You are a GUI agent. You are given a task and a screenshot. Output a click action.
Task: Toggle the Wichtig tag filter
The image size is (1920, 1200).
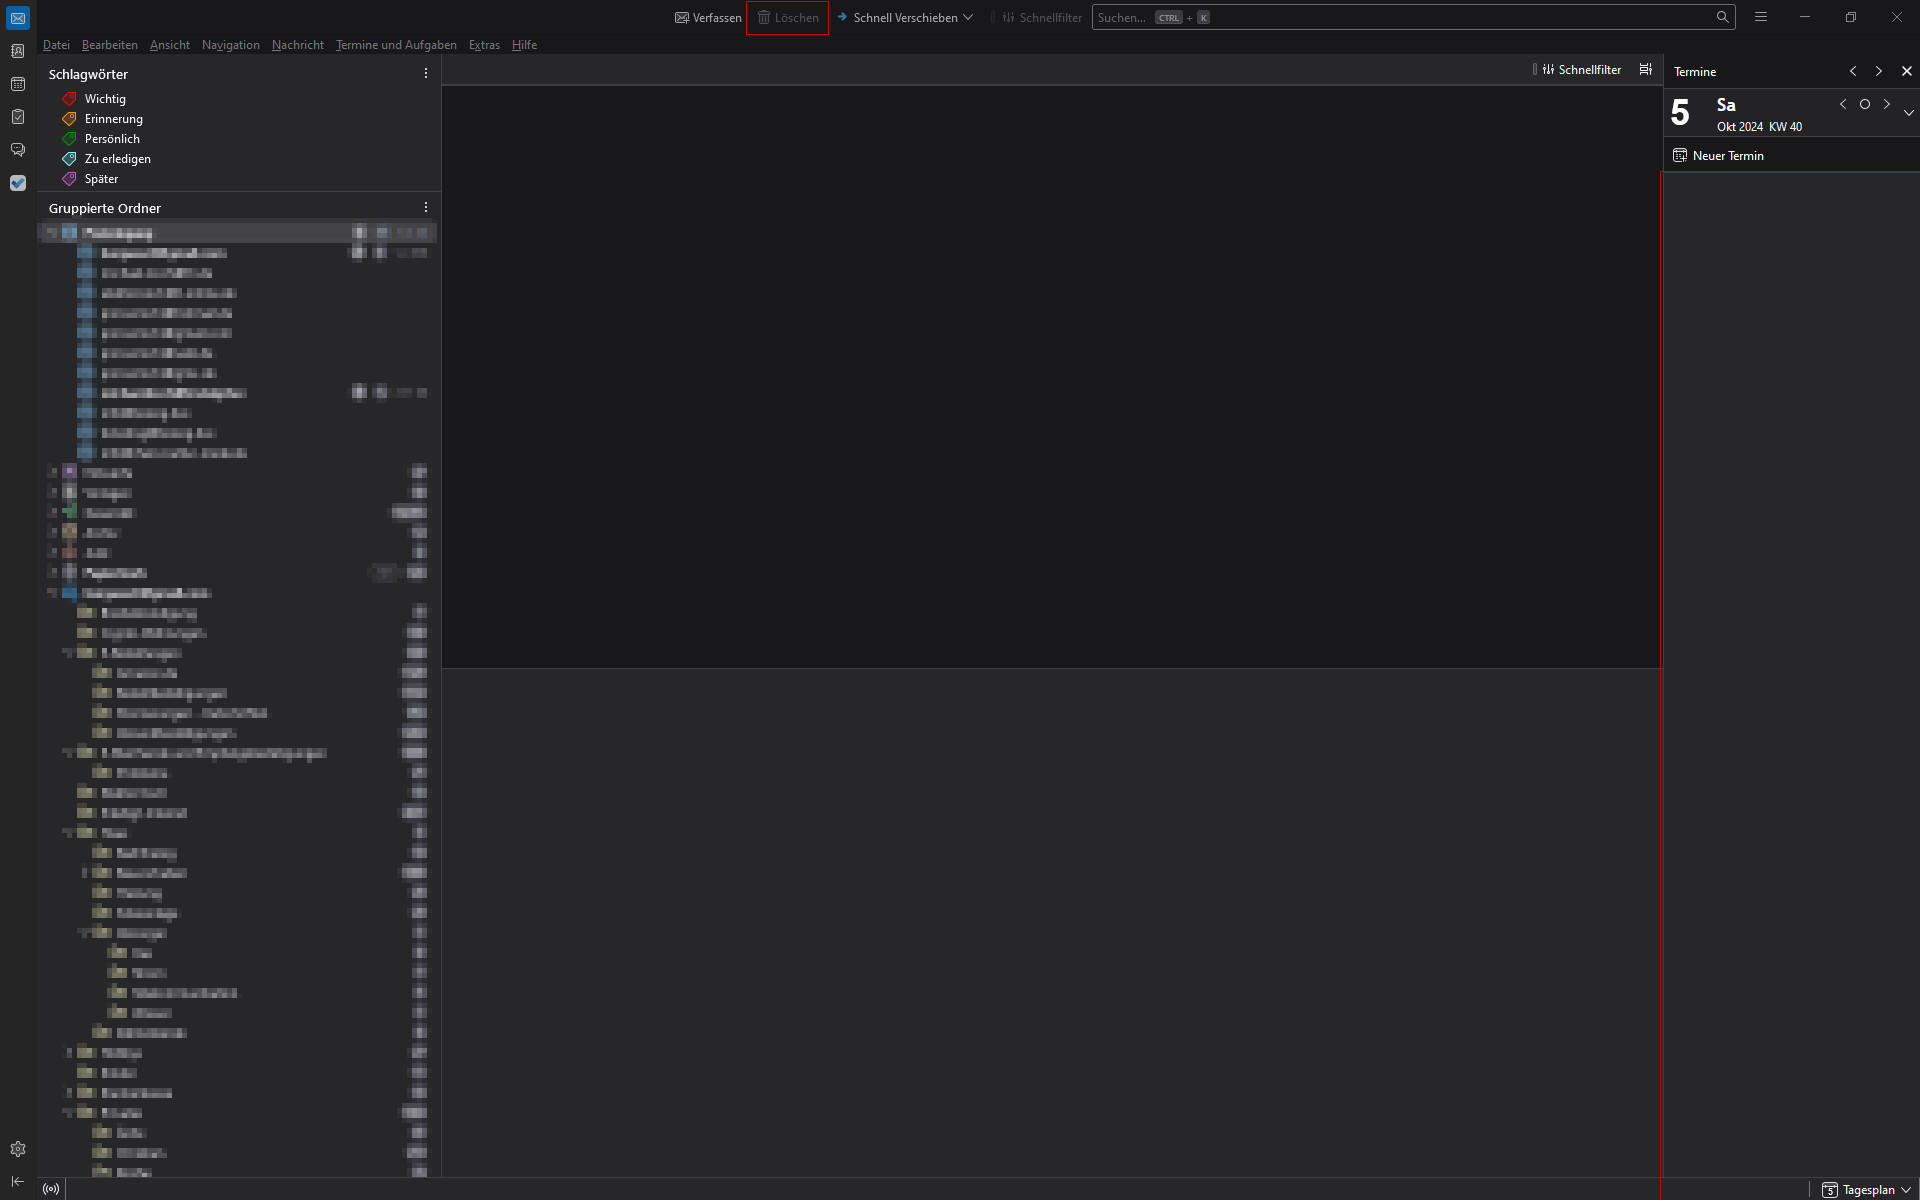(x=105, y=99)
